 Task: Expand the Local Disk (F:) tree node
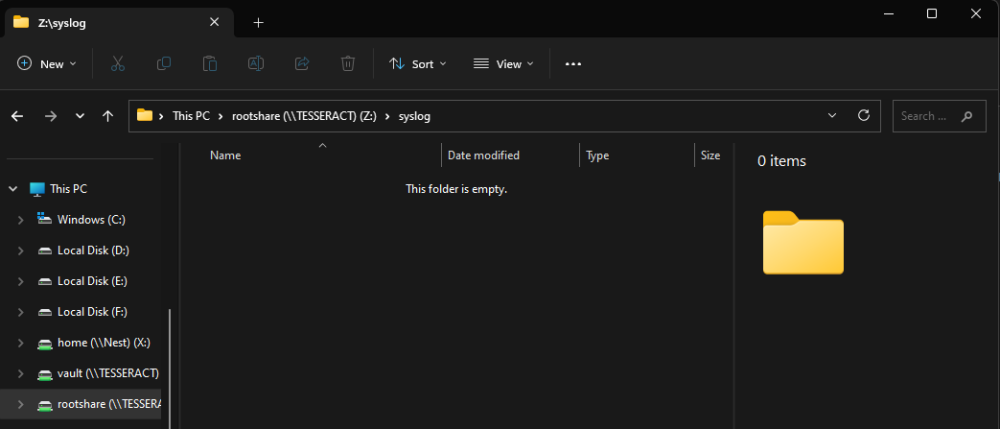point(21,312)
